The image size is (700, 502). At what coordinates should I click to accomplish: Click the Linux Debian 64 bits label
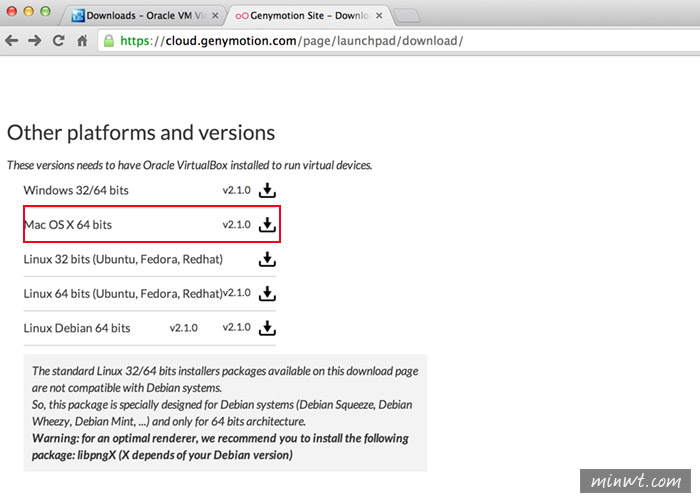77,328
